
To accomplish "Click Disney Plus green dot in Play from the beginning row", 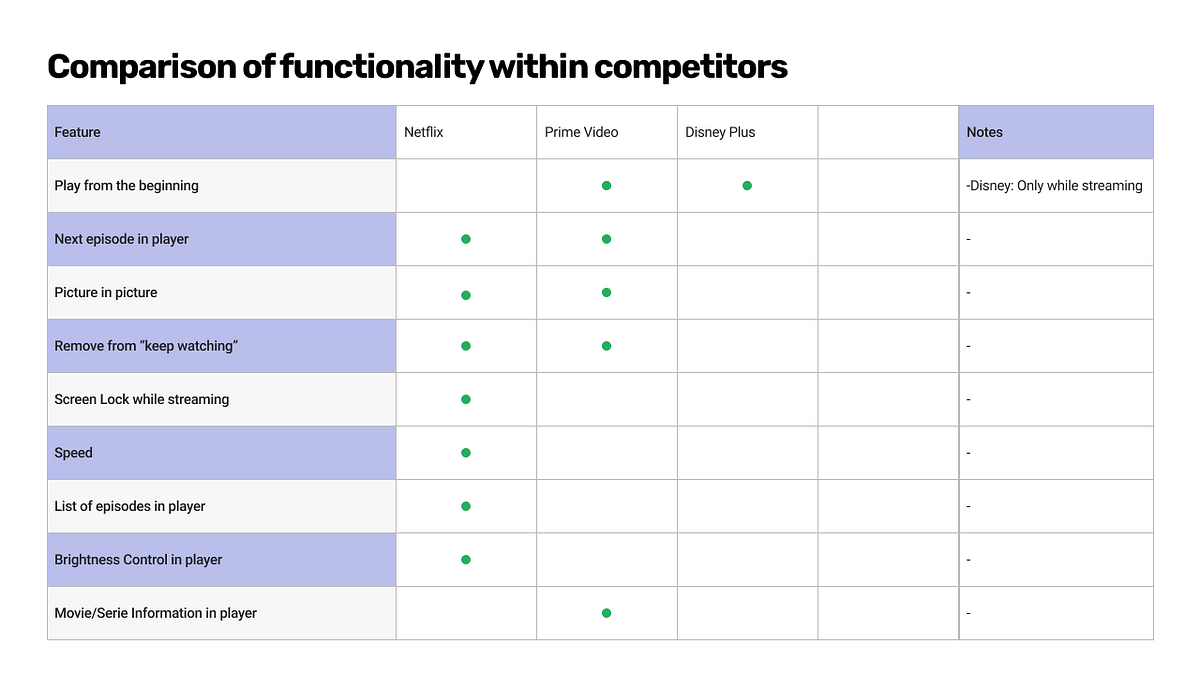I will point(747,186).
